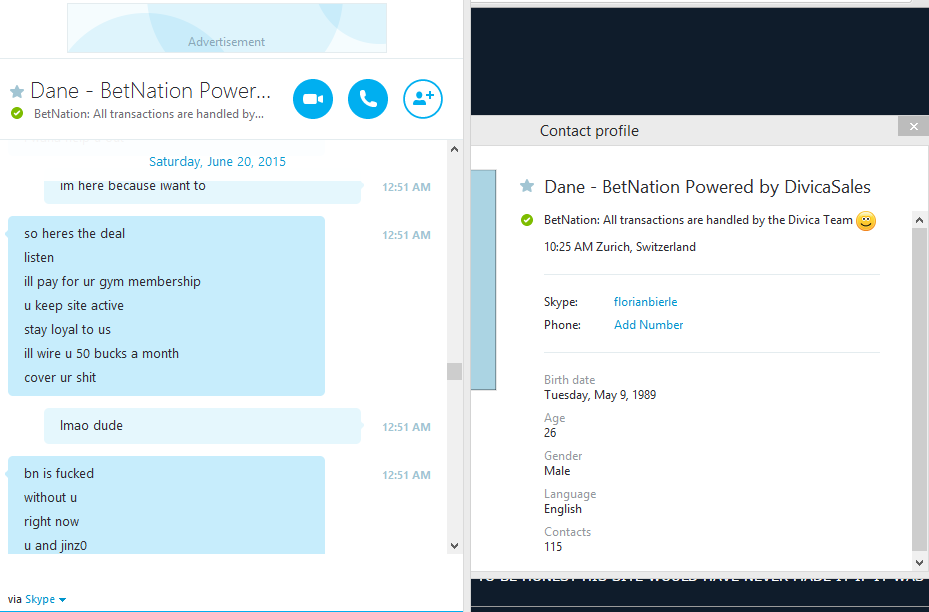The height and width of the screenshot is (612, 929).
Task: Click the line 'bn is fucked'
Action: (x=59, y=473)
